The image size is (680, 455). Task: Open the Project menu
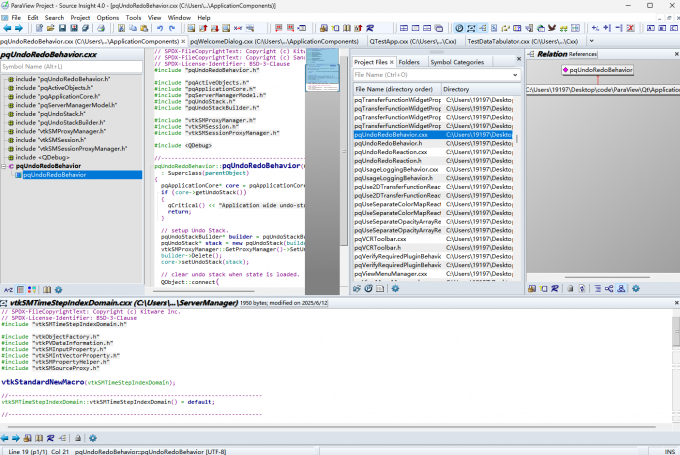point(79,17)
